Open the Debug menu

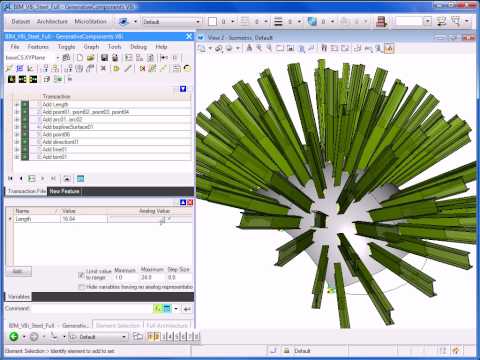(x=138, y=47)
